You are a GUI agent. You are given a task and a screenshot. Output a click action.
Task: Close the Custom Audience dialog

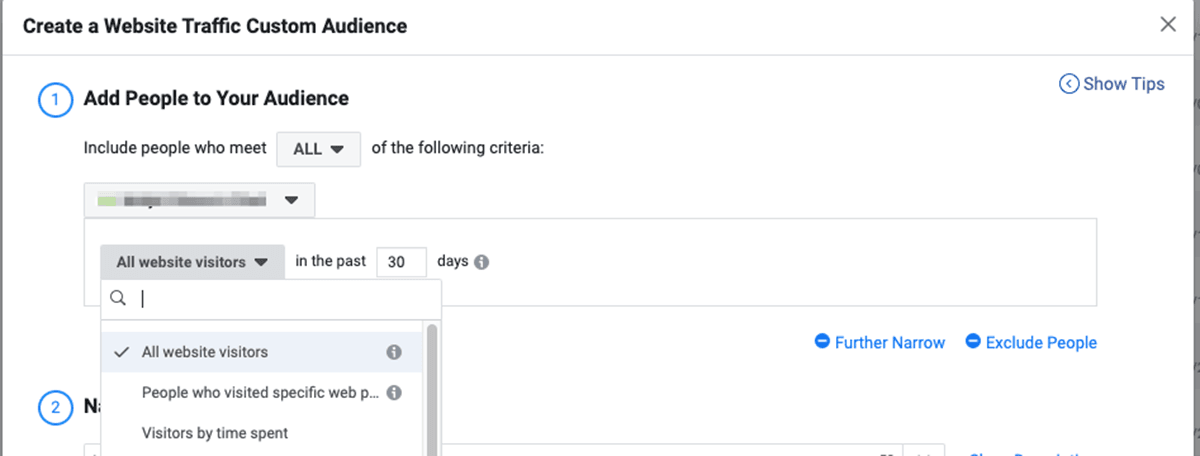[1167, 25]
